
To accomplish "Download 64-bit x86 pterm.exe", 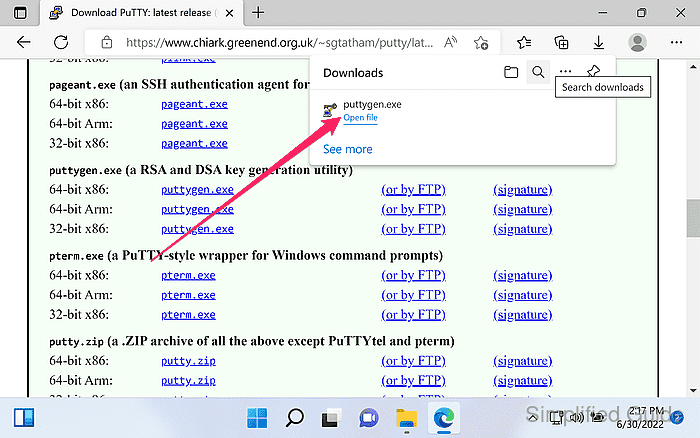I will pyautogui.click(x=188, y=275).
